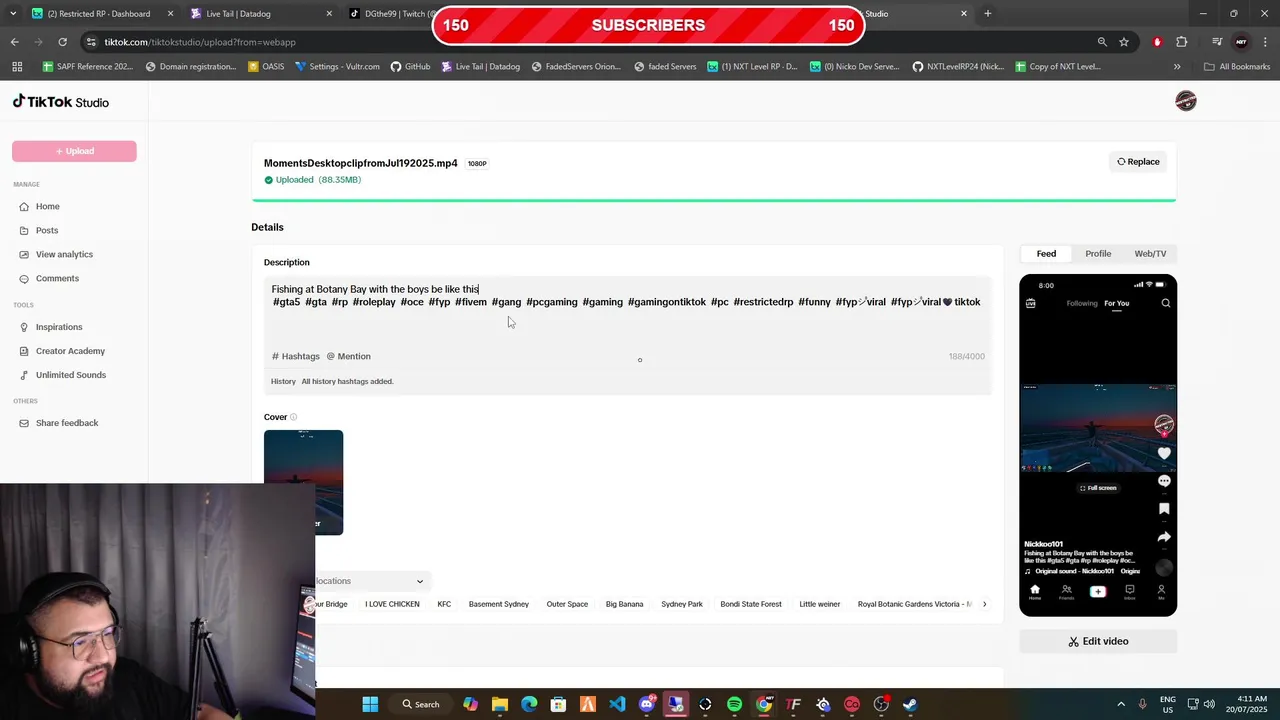Open GitHub bookmark
The image size is (1280, 720).
coord(410,67)
